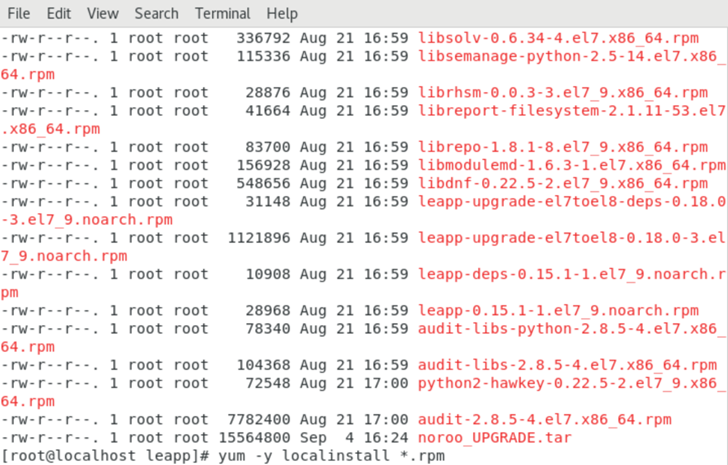This screenshot has width=728, height=465.
Task: Click the librepo-1.8.1-8.el7_9.x86_64.rpm filename
Action: click(563, 147)
